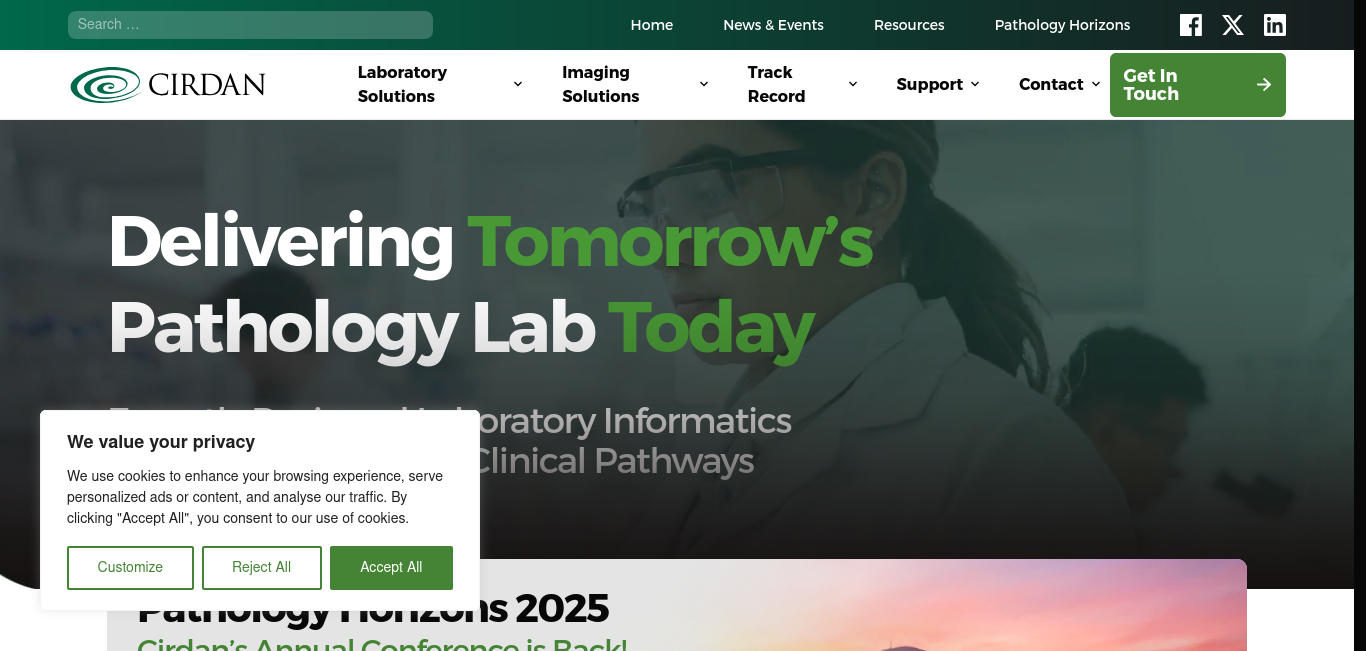Viewport: 1366px width, 651px height.
Task: Expand the Laboratory Solutions chevron
Action: click(x=518, y=85)
